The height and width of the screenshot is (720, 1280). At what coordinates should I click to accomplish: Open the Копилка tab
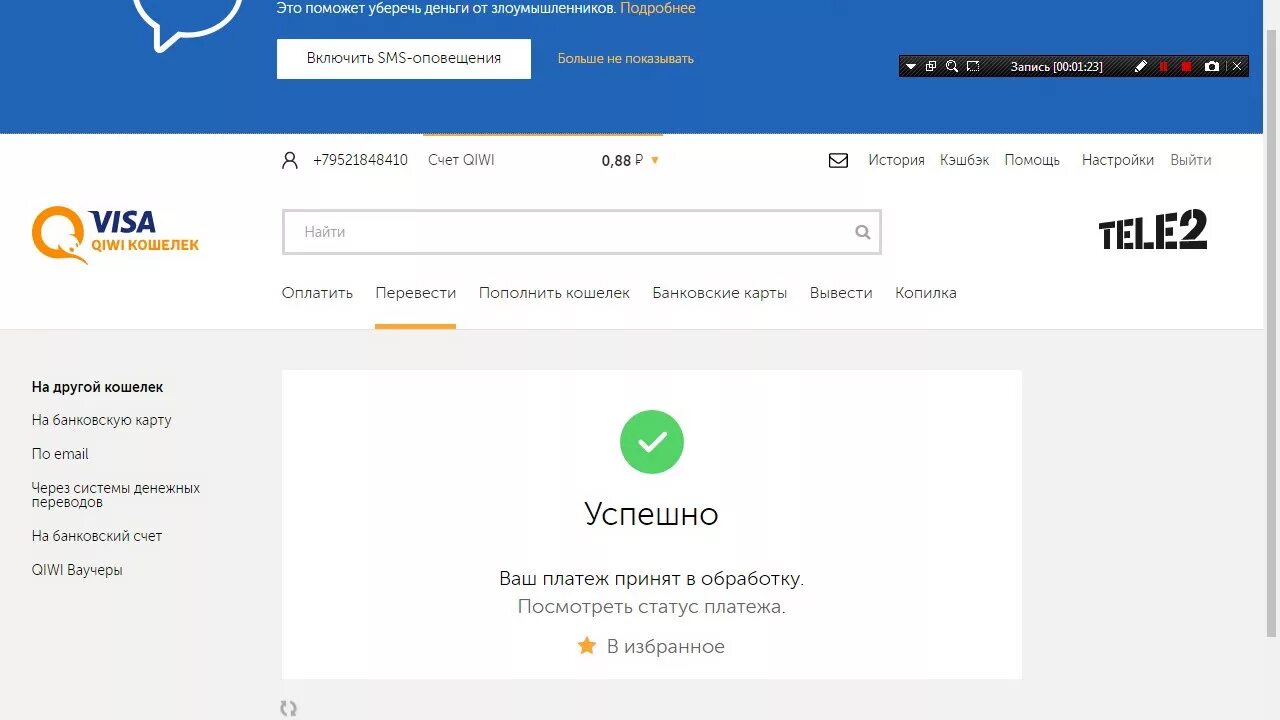(x=926, y=293)
